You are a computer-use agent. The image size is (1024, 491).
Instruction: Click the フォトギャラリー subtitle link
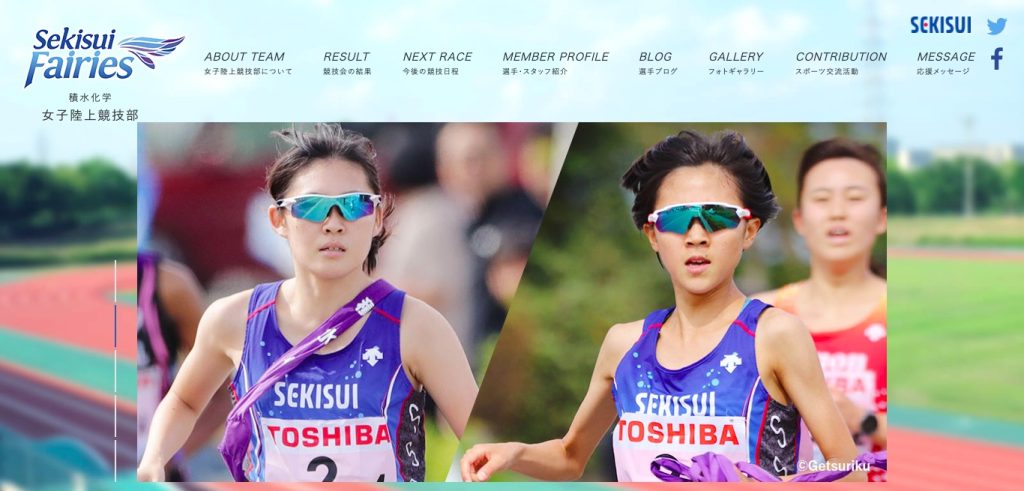click(736, 72)
